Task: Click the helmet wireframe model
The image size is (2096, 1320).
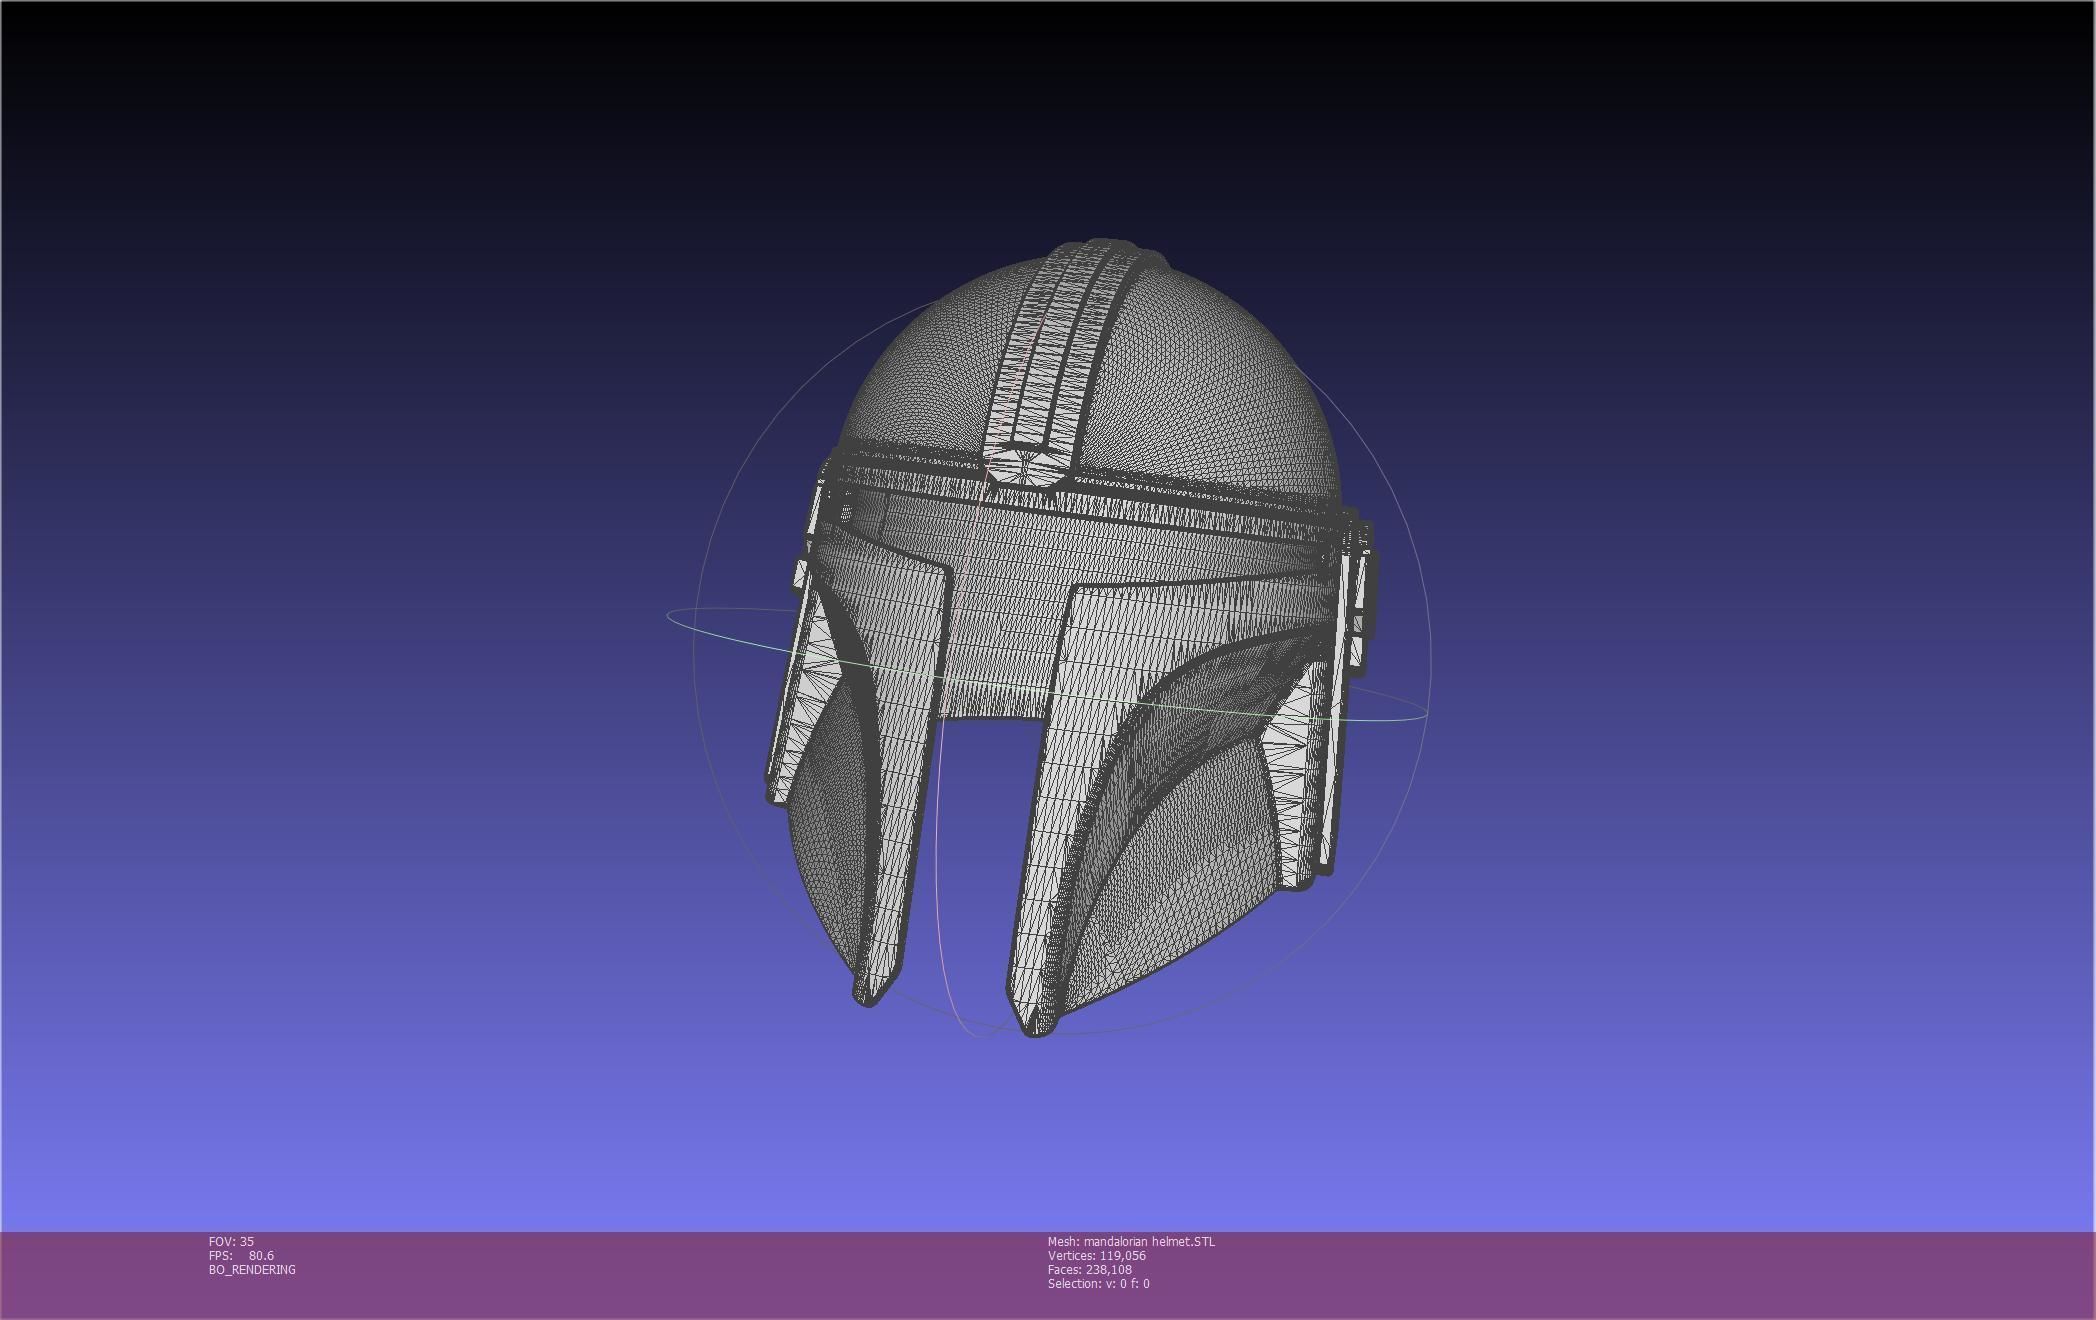Action: [1070, 638]
